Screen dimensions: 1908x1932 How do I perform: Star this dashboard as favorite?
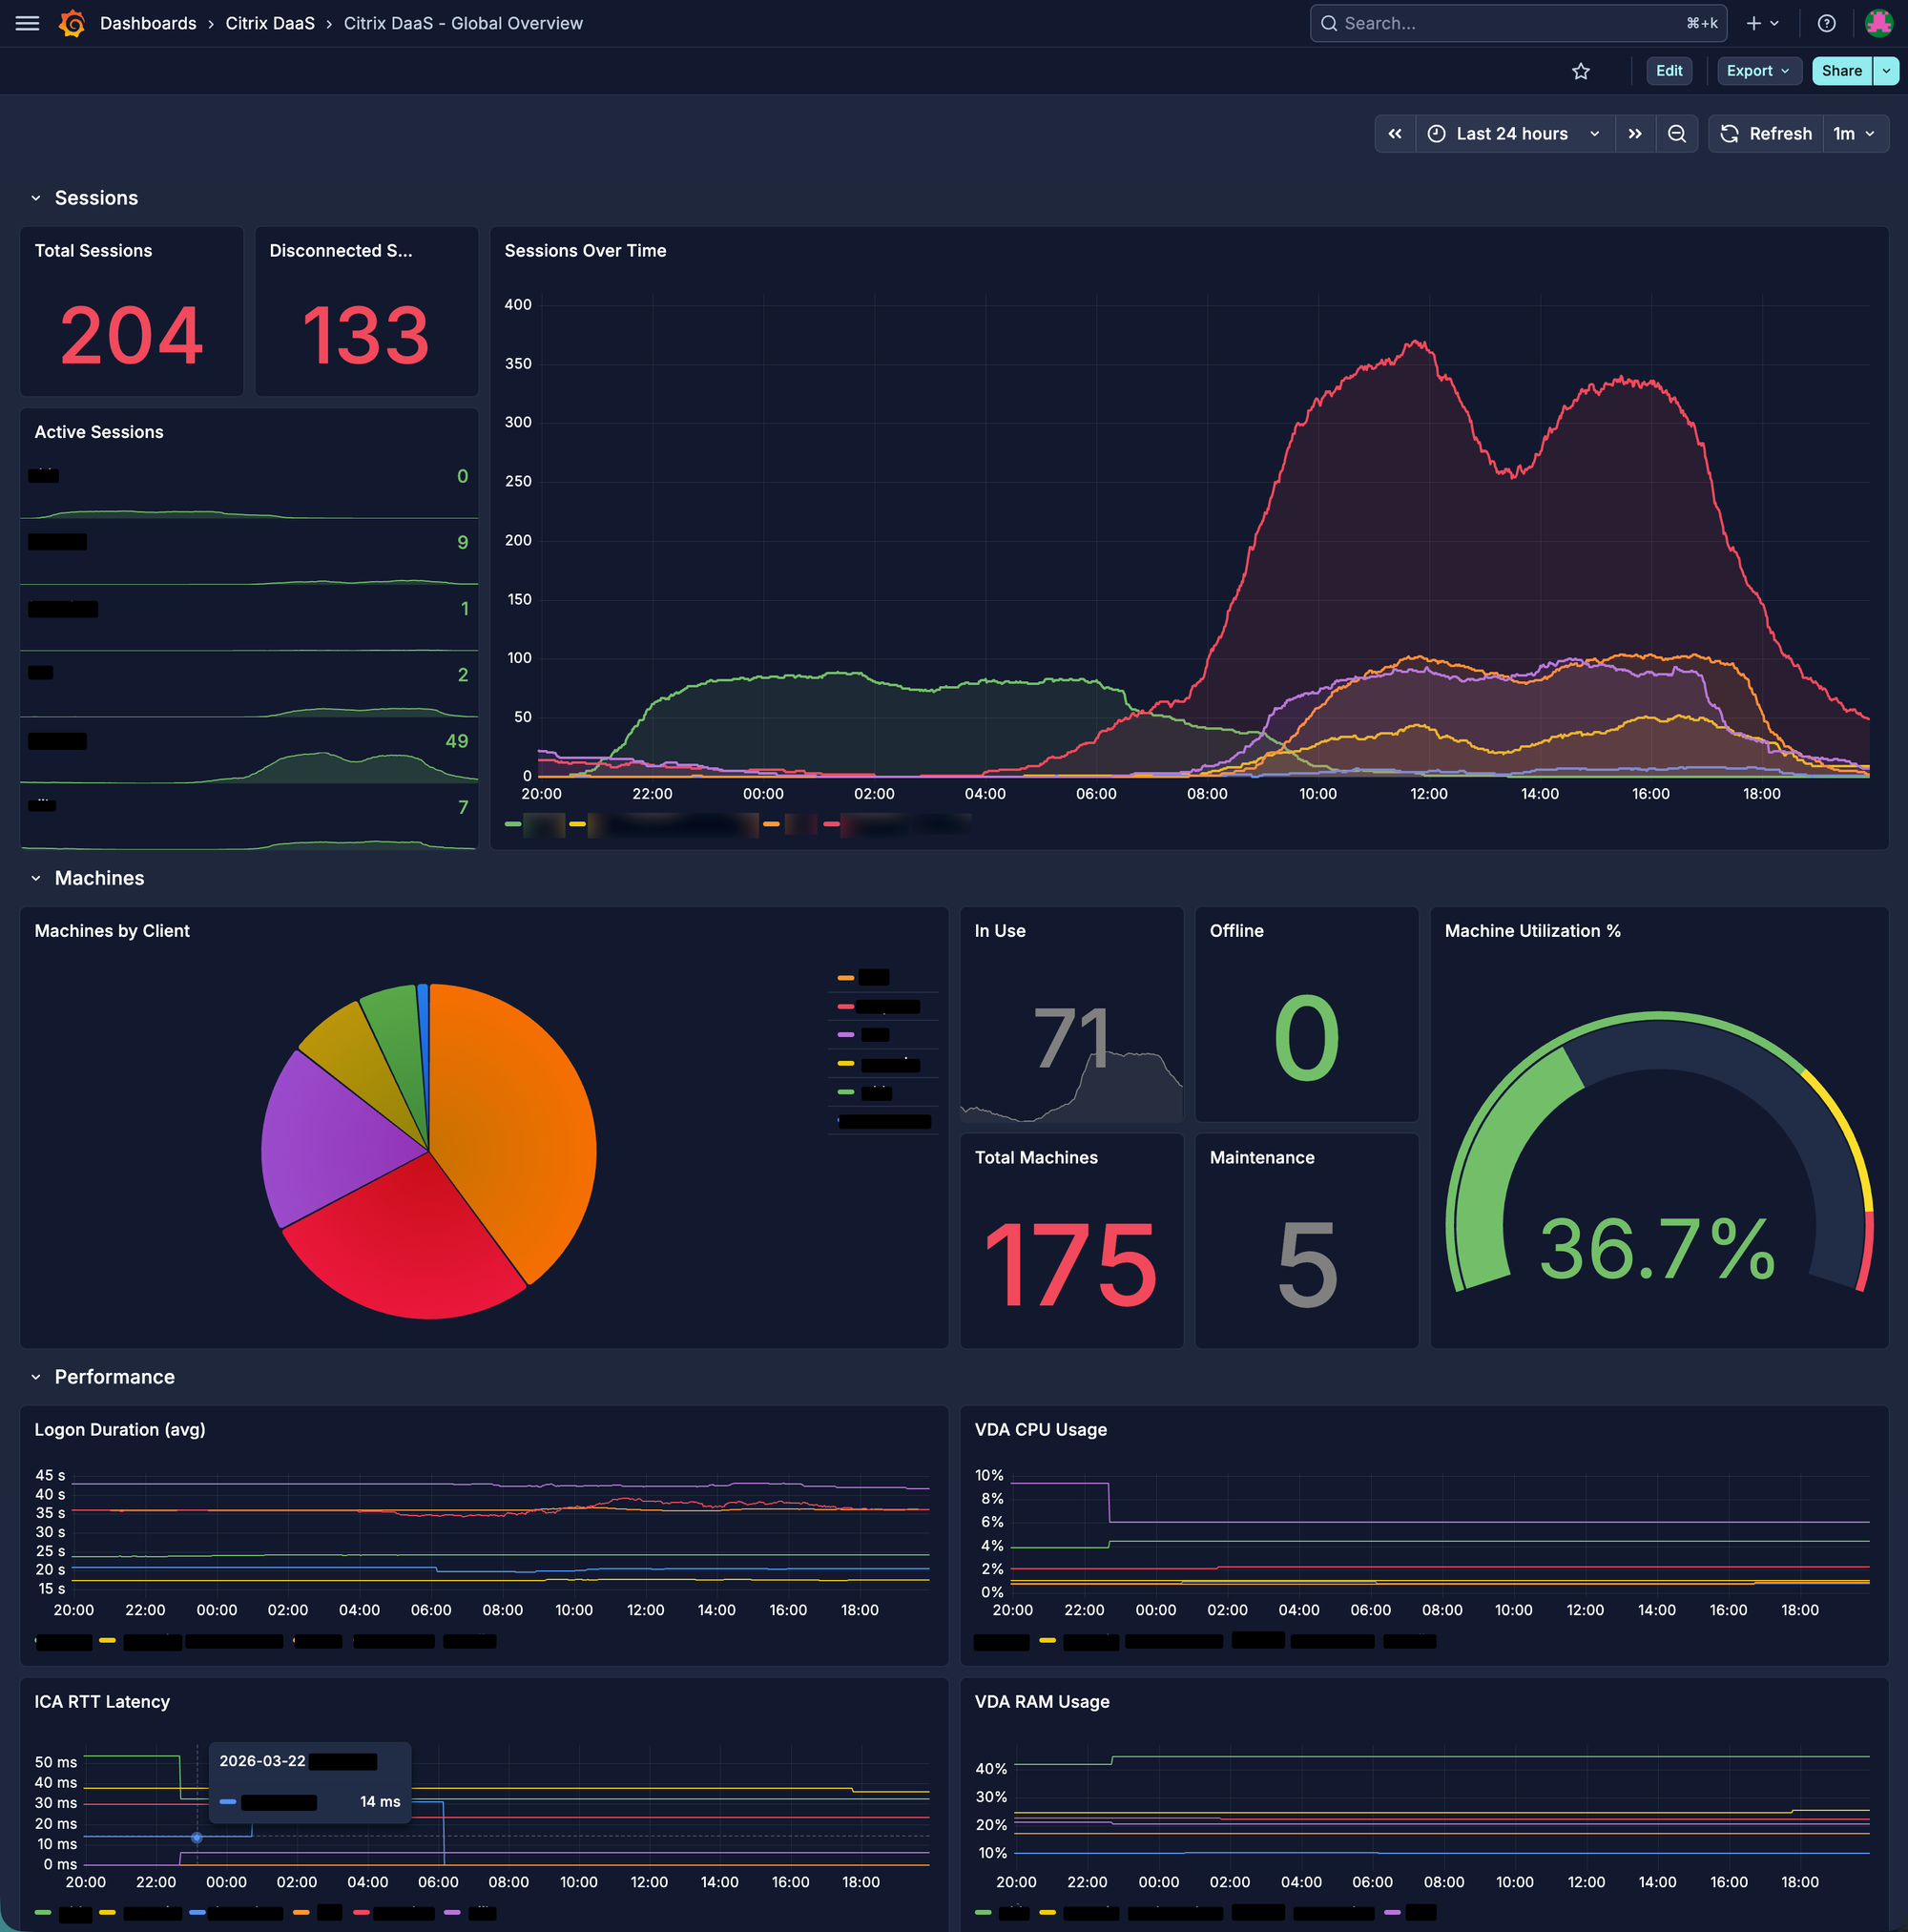click(x=1580, y=71)
